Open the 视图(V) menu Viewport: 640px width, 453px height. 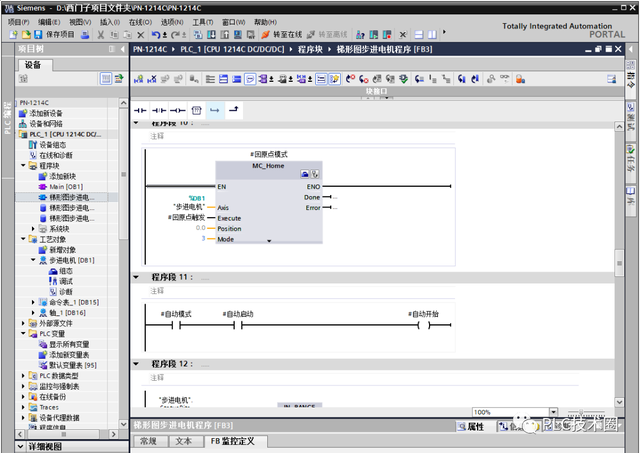(80, 22)
